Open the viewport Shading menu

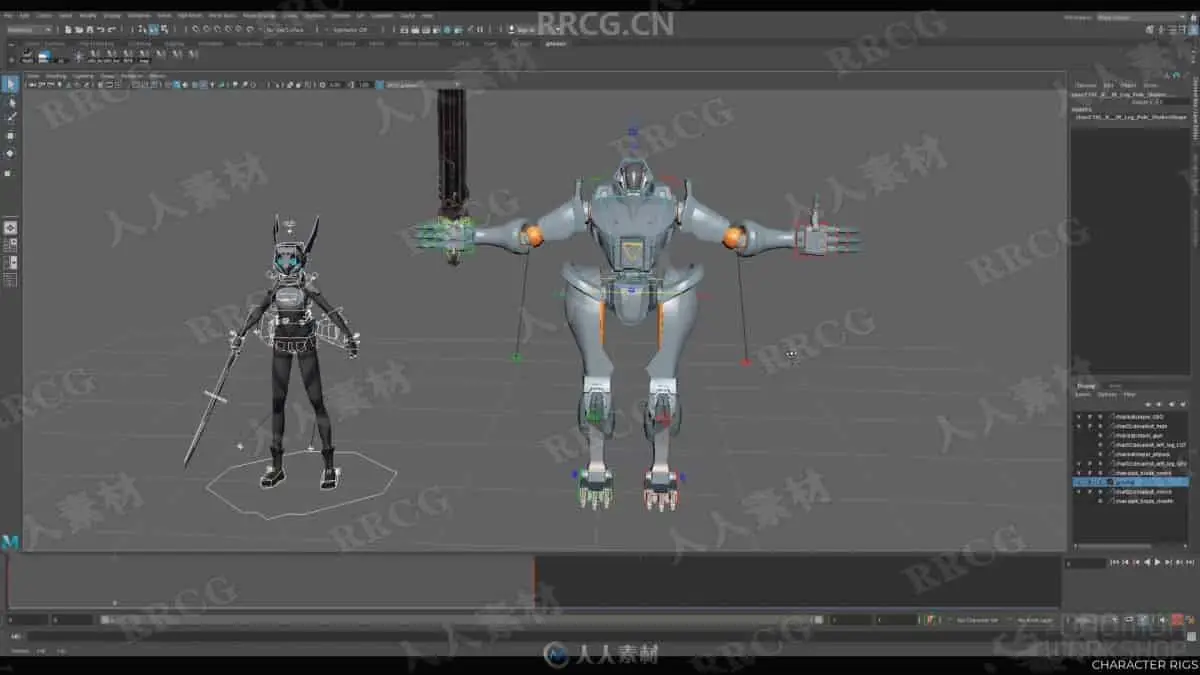pos(56,76)
